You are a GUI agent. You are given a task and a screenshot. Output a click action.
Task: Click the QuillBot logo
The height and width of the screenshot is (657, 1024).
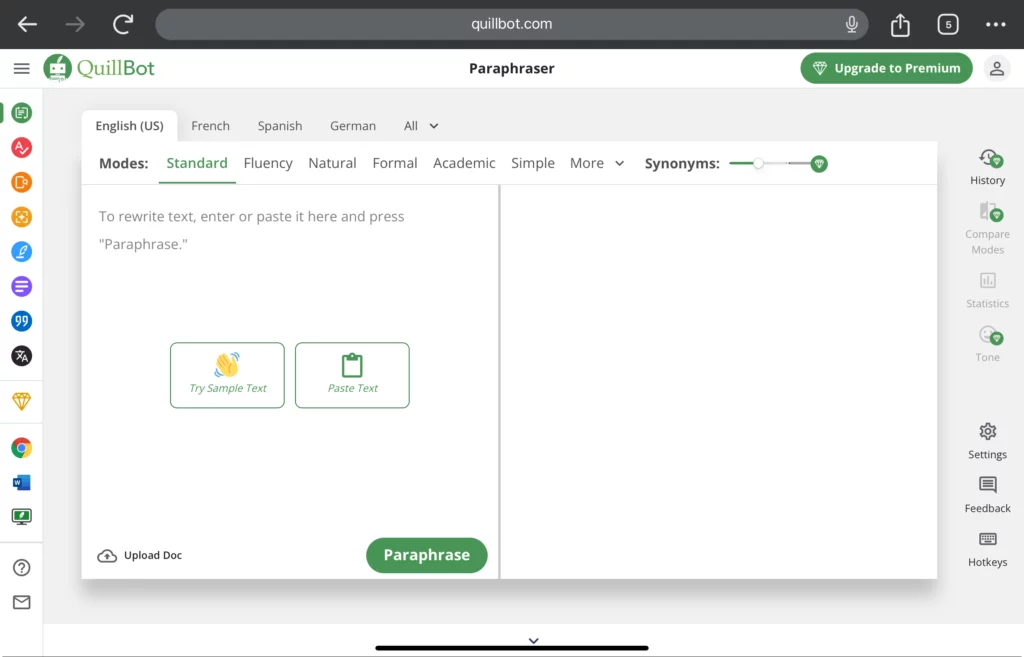pos(99,68)
